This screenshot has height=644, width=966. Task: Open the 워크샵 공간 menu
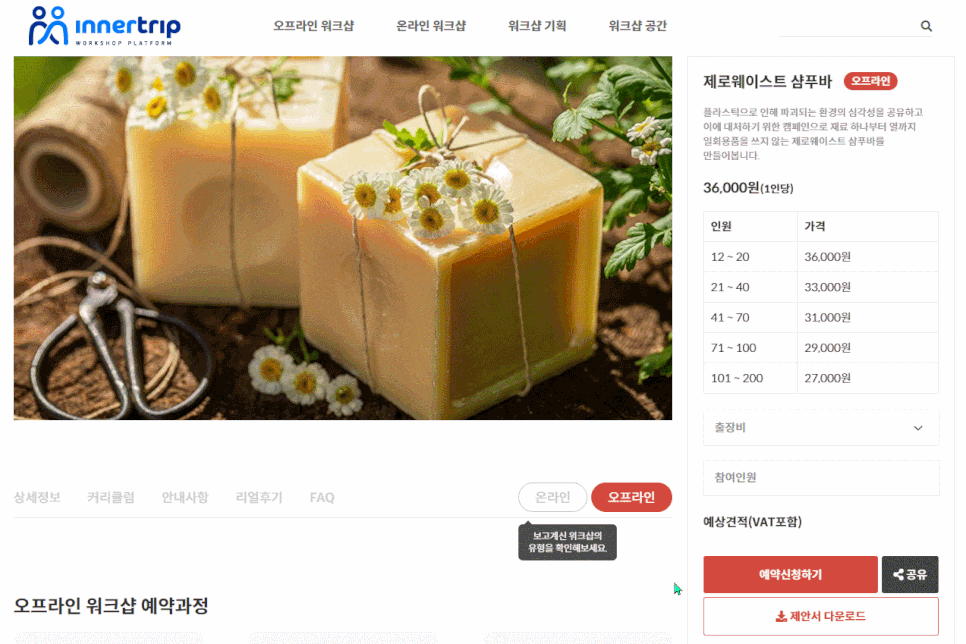pos(638,26)
